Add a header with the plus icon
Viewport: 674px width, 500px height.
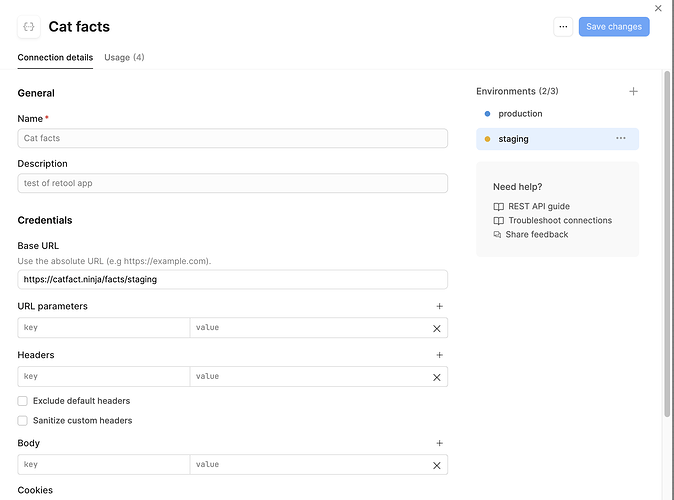439,355
